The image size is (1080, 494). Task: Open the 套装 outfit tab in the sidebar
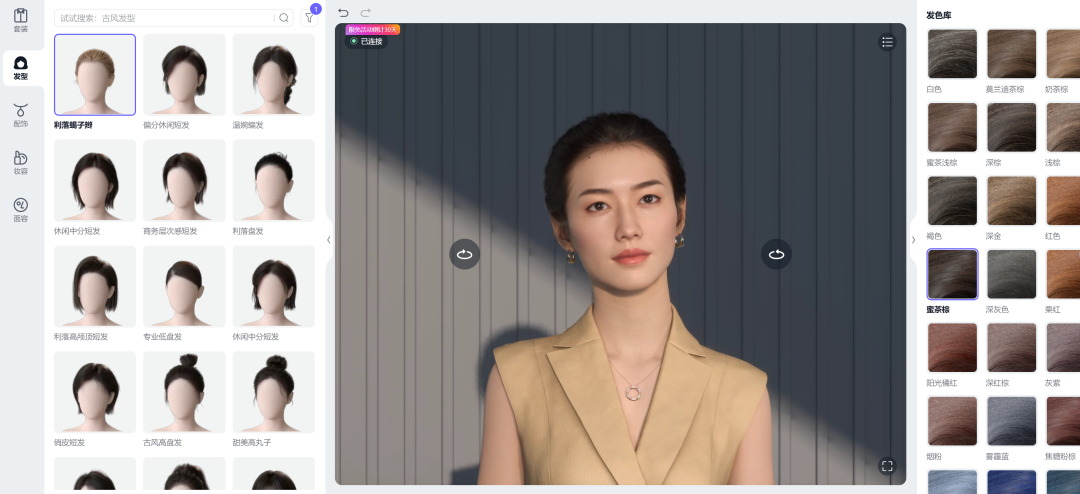coord(21,21)
